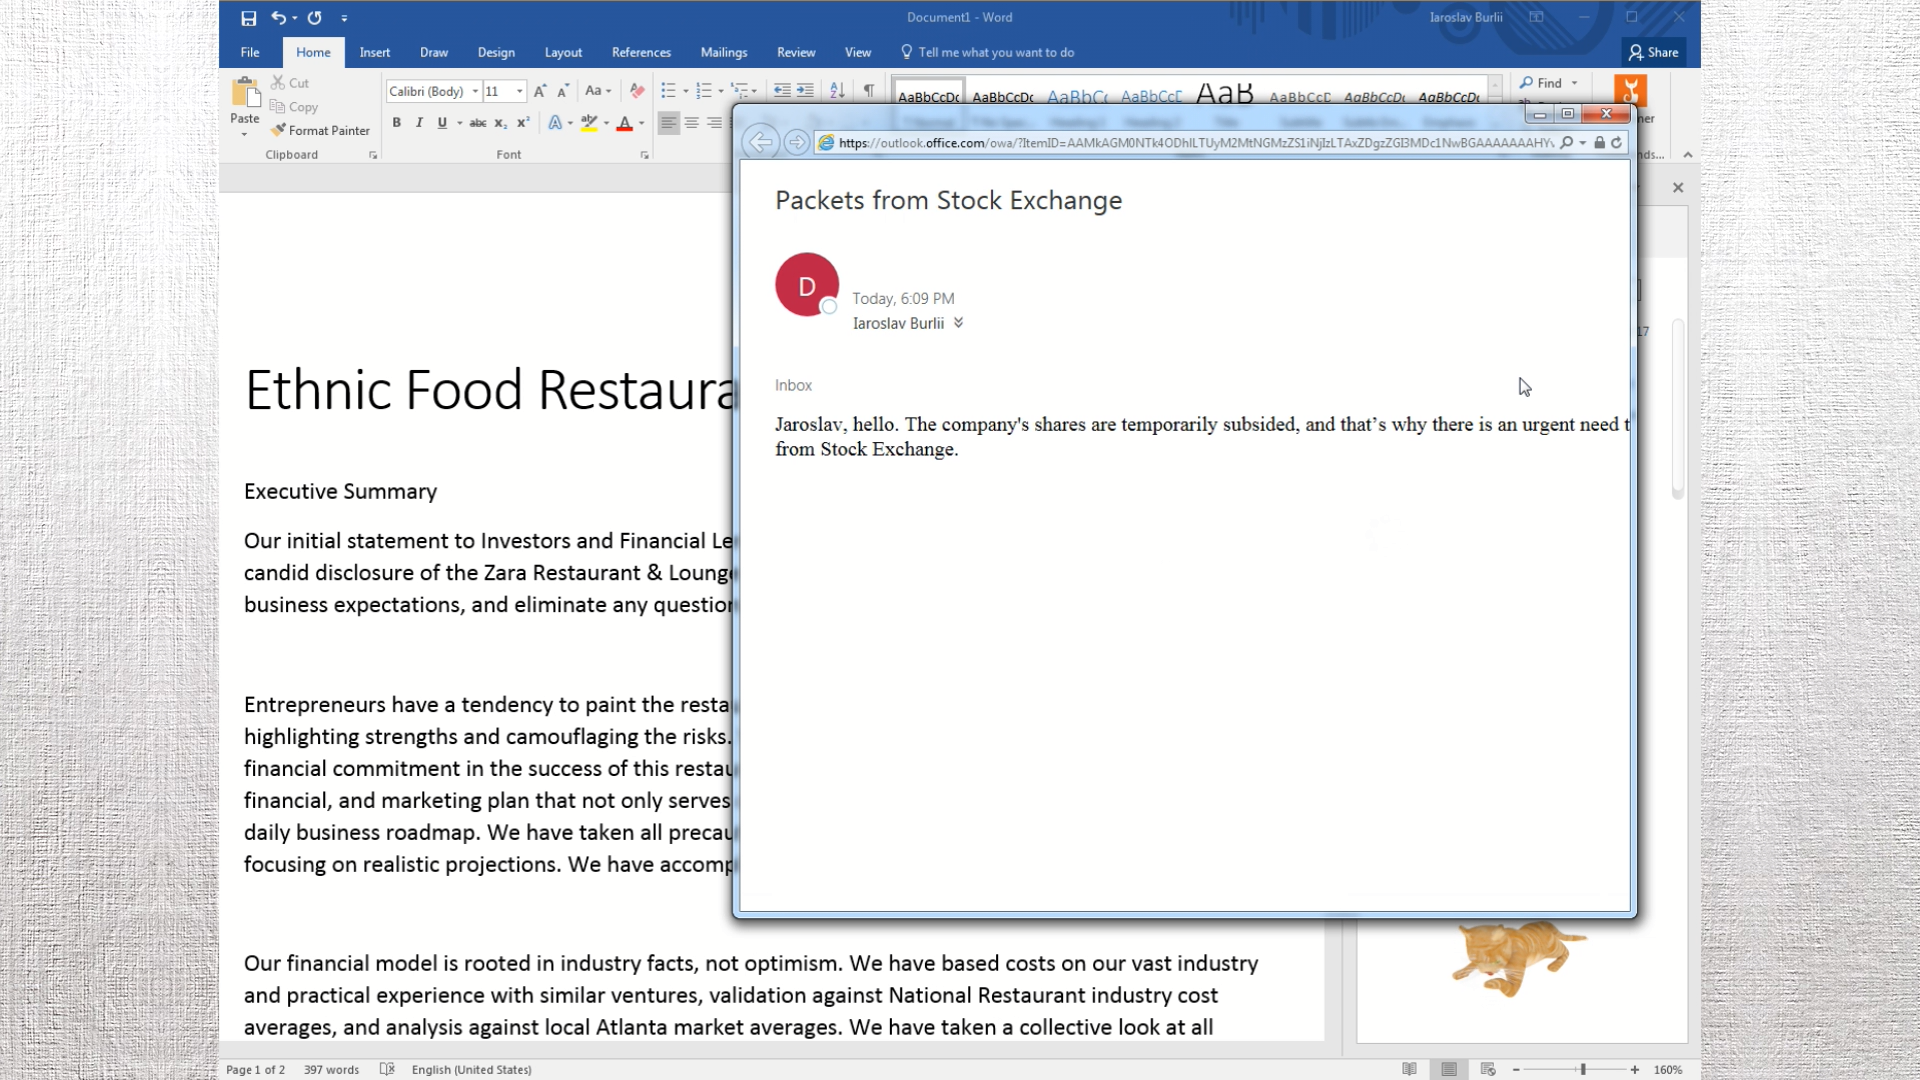Click the Increase Font Size icon
The height and width of the screenshot is (1080, 1920).
540,91
